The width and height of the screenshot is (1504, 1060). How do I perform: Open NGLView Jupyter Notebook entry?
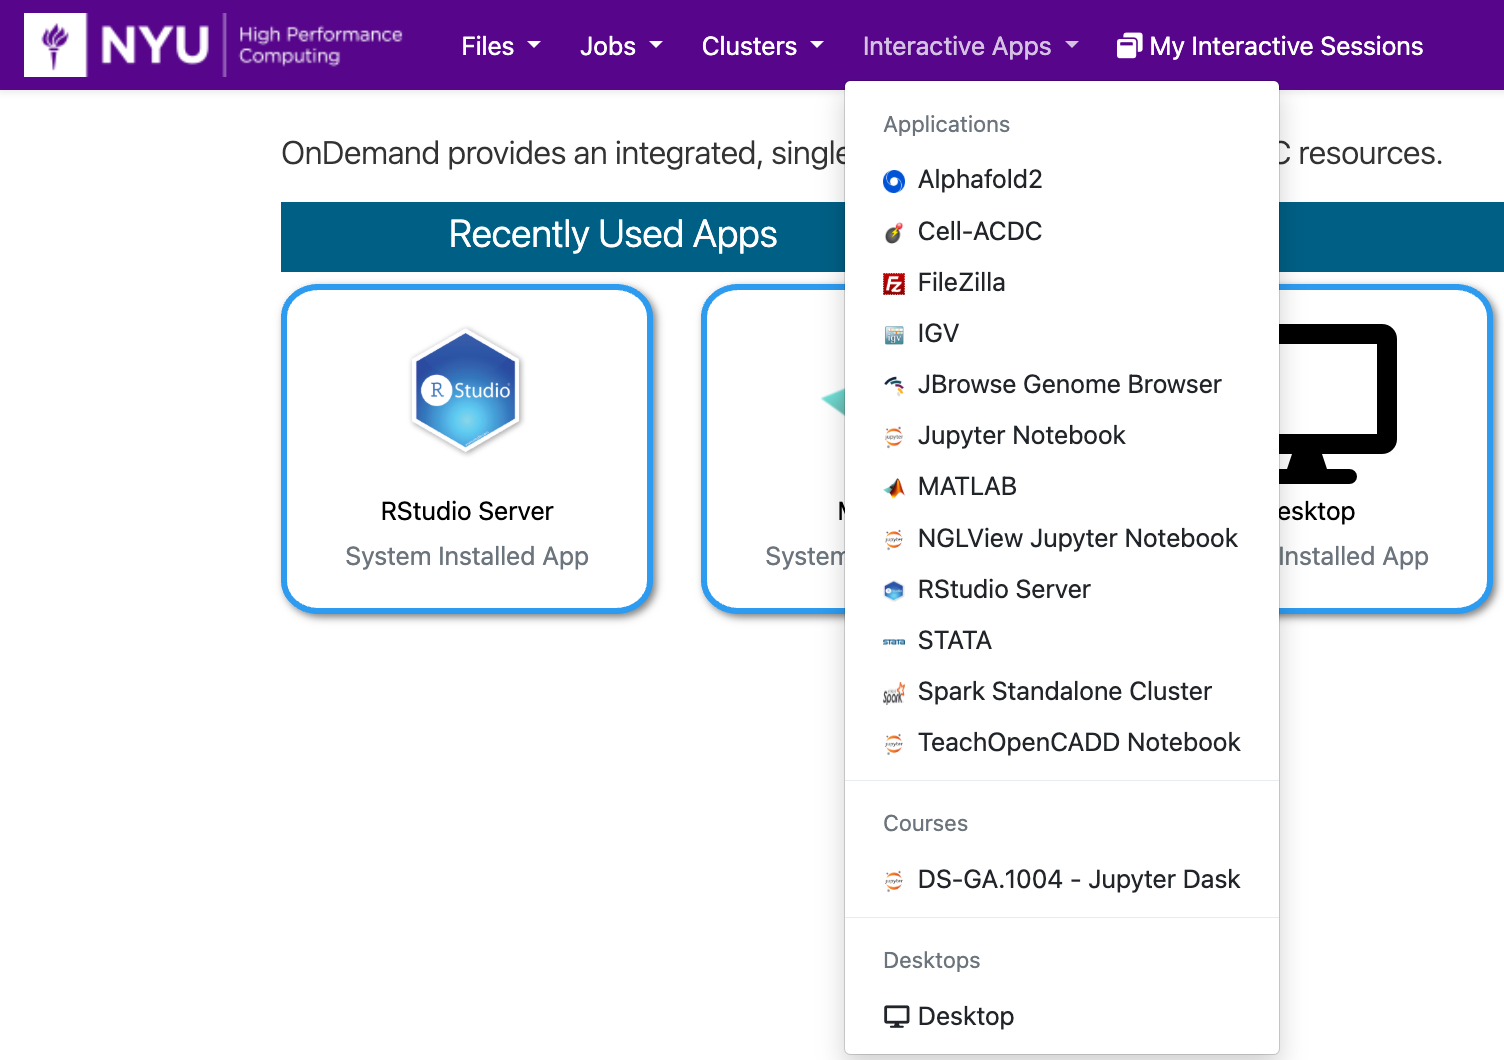click(x=1062, y=538)
